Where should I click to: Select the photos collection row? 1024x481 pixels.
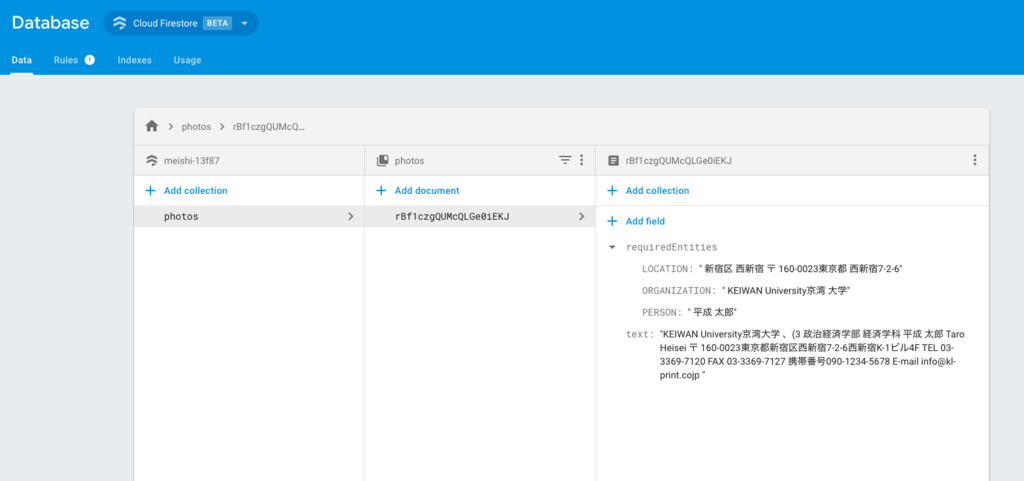click(249, 217)
